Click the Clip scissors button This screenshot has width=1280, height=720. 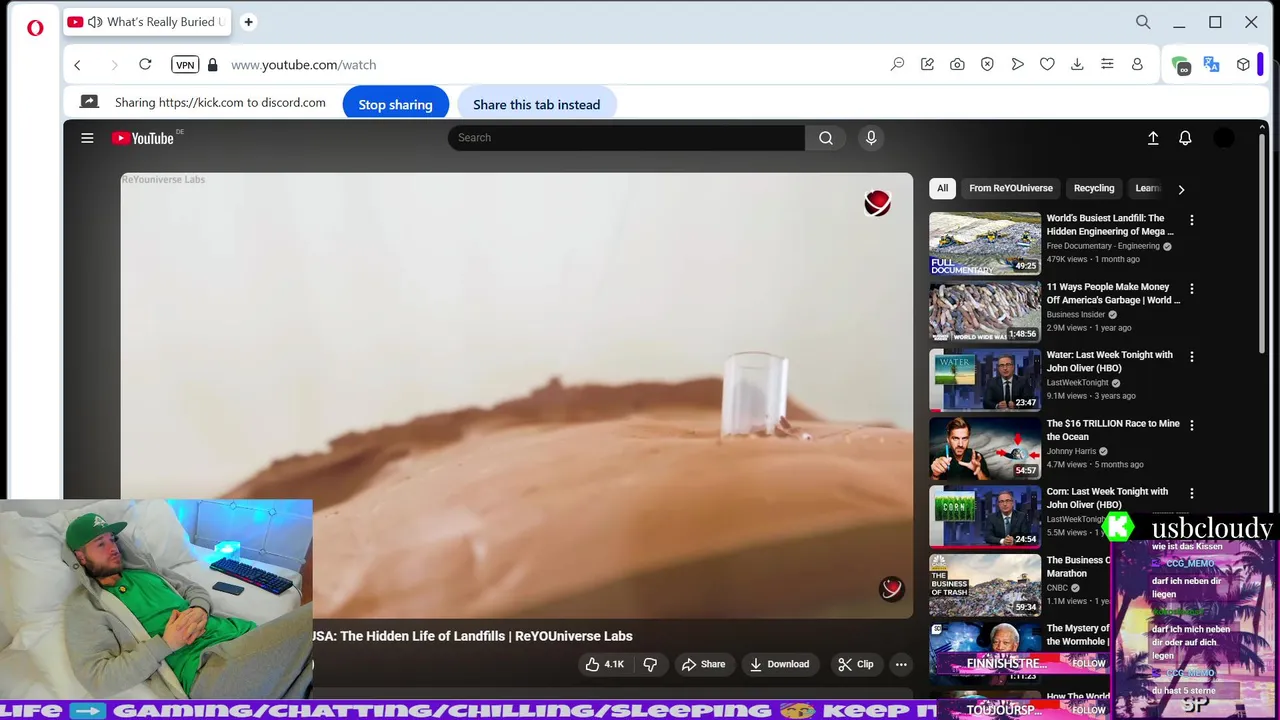coord(856,664)
